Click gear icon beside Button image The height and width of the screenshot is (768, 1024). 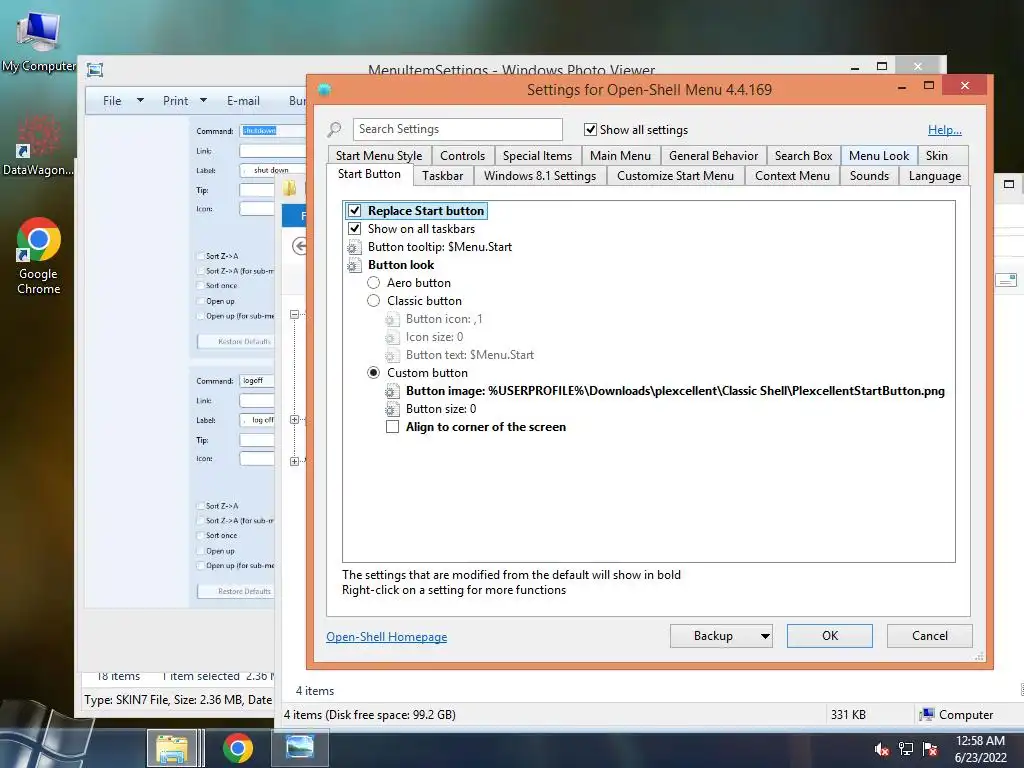392,391
